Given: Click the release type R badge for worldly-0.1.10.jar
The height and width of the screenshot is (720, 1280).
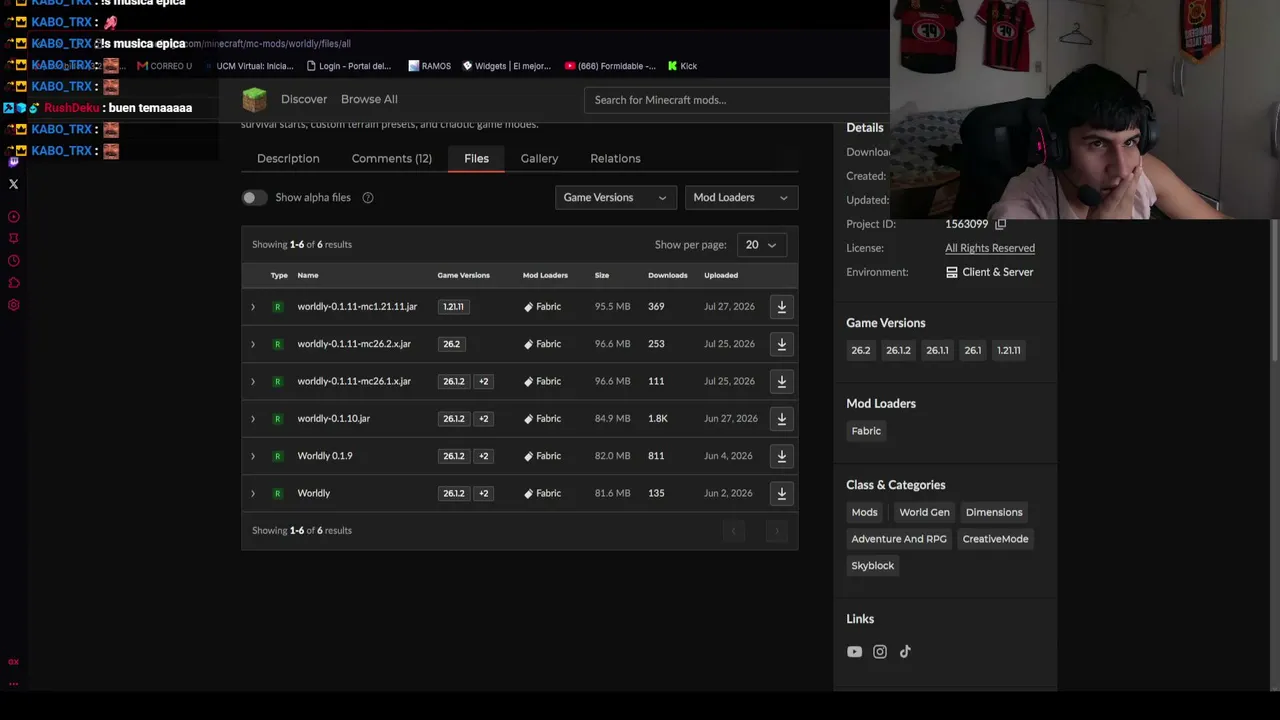Looking at the screenshot, I should pyautogui.click(x=277, y=419).
